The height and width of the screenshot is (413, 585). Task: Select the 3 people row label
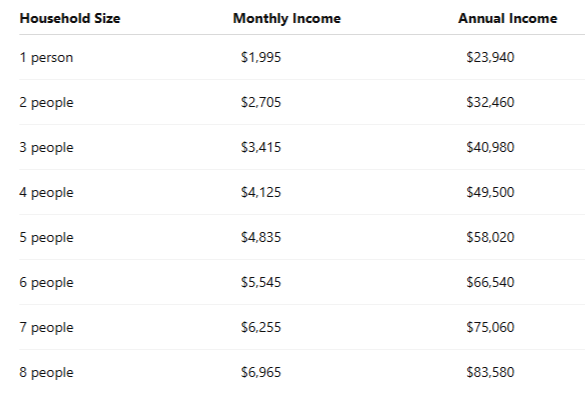46,147
